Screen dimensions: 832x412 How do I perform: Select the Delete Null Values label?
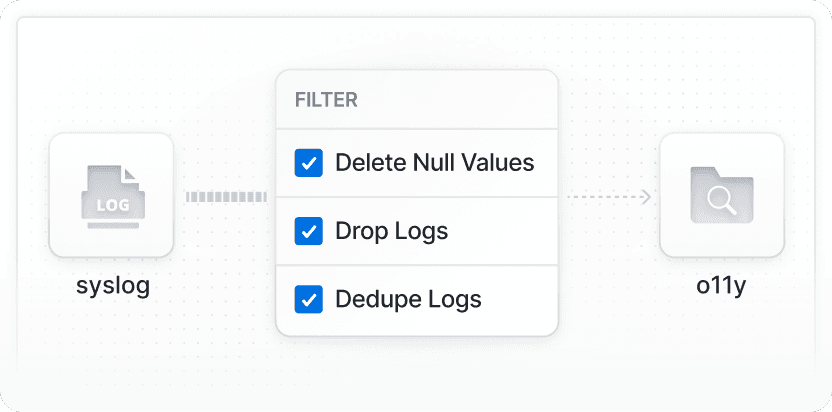(x=434, y=163)
